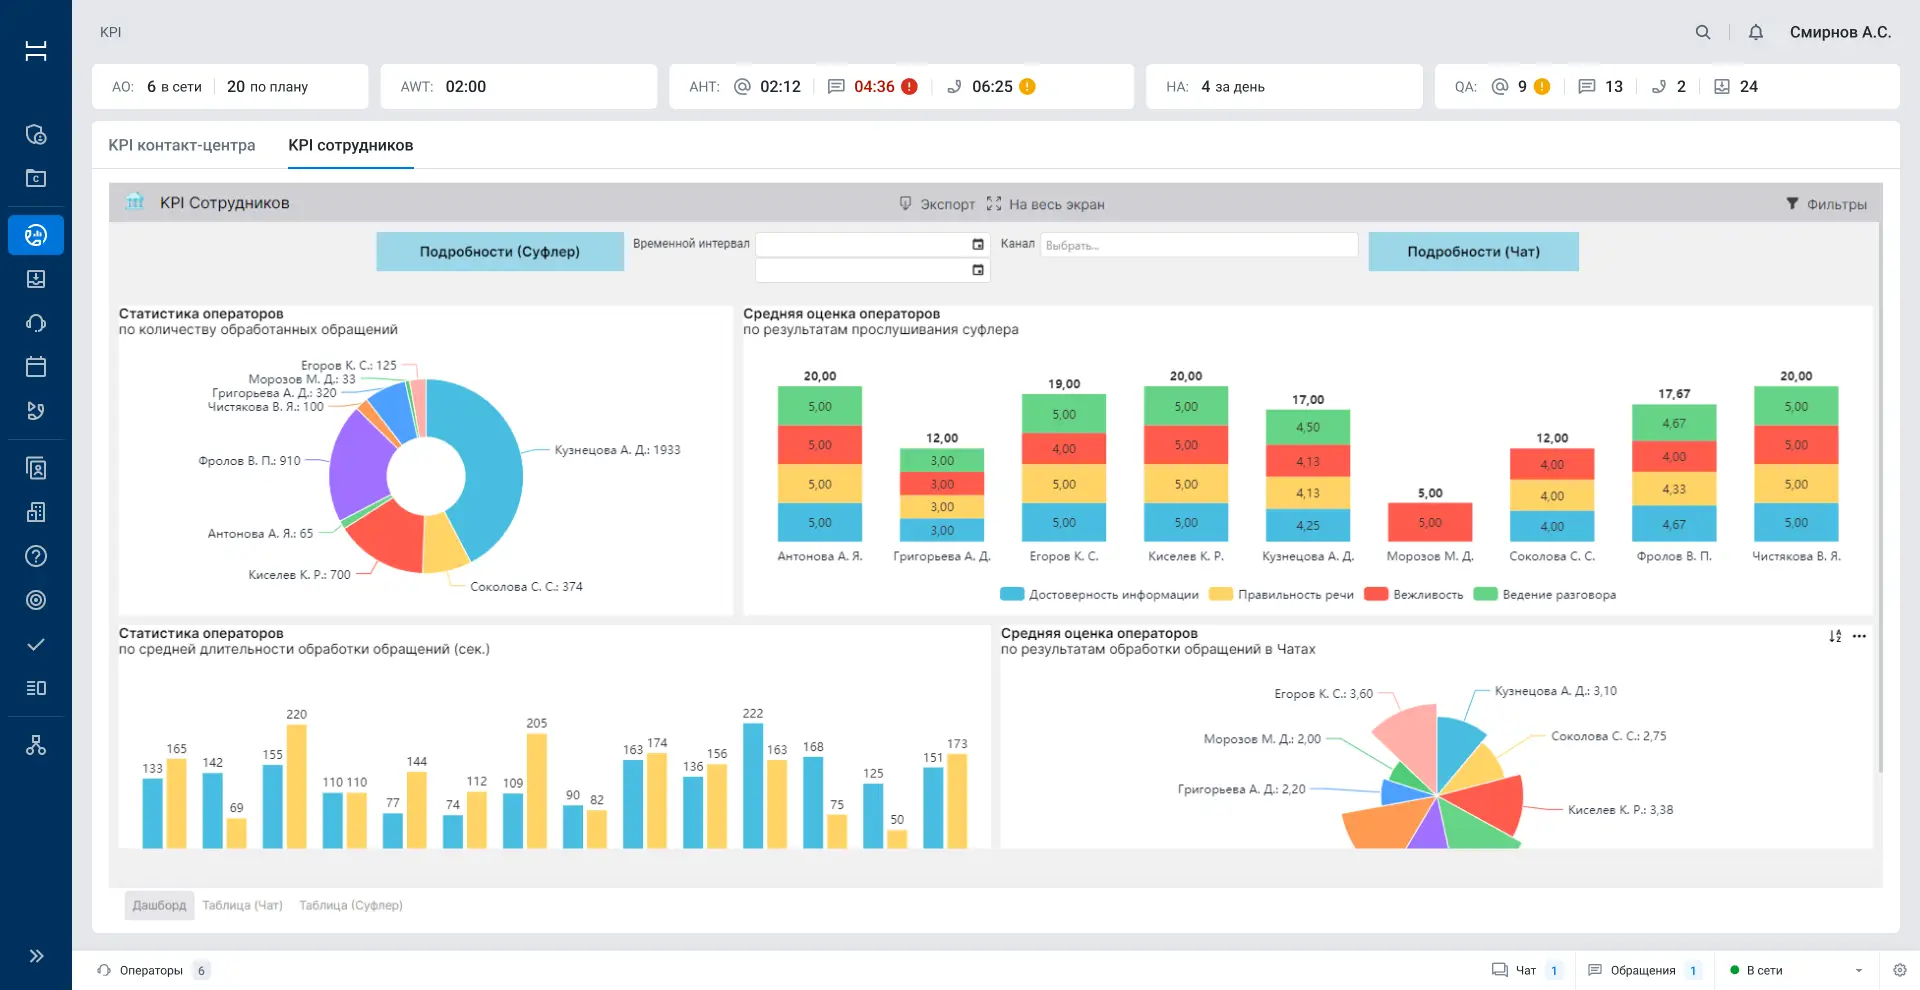Expand sidebar with double chevron icon

click(36, 956)
